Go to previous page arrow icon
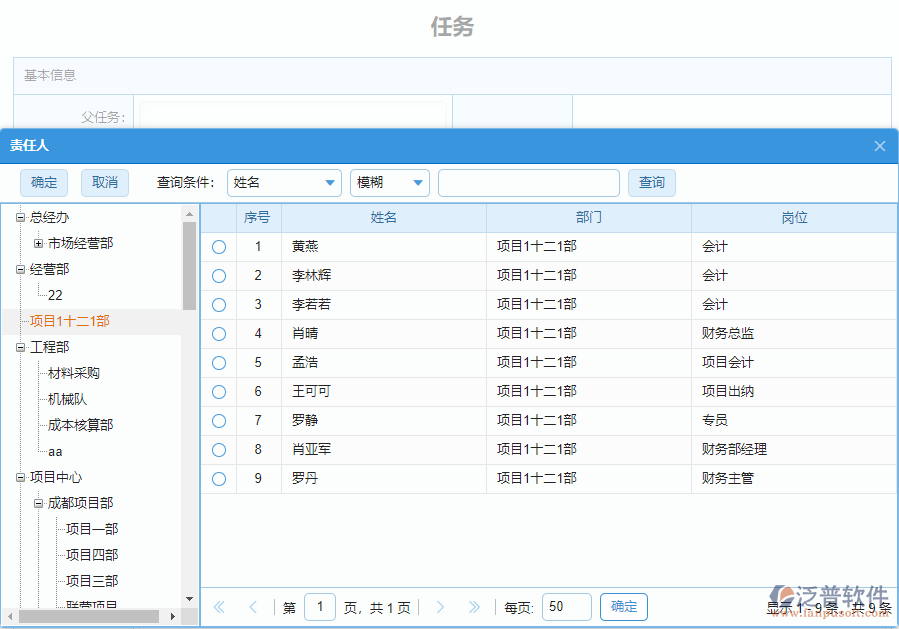This screenshot has width=899, height=629. click(252, 606)
